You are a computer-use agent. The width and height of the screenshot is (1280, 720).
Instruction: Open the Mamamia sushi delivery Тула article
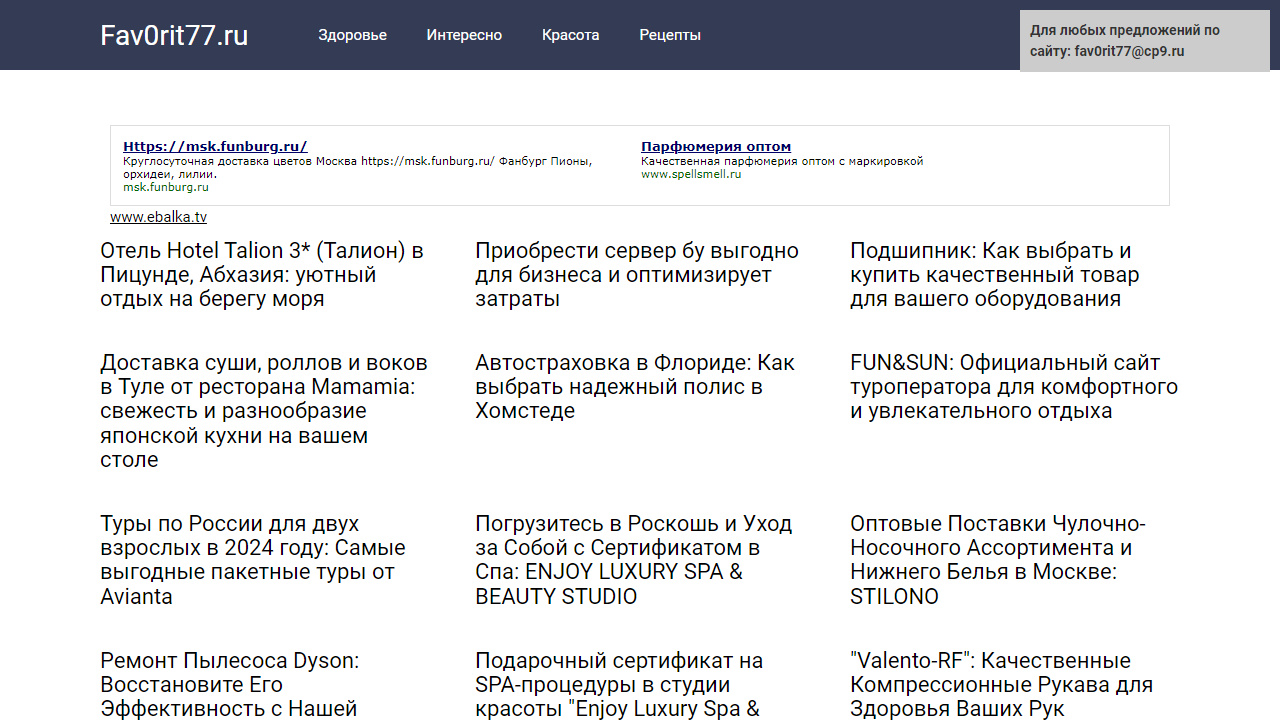(x=264, y=410)
